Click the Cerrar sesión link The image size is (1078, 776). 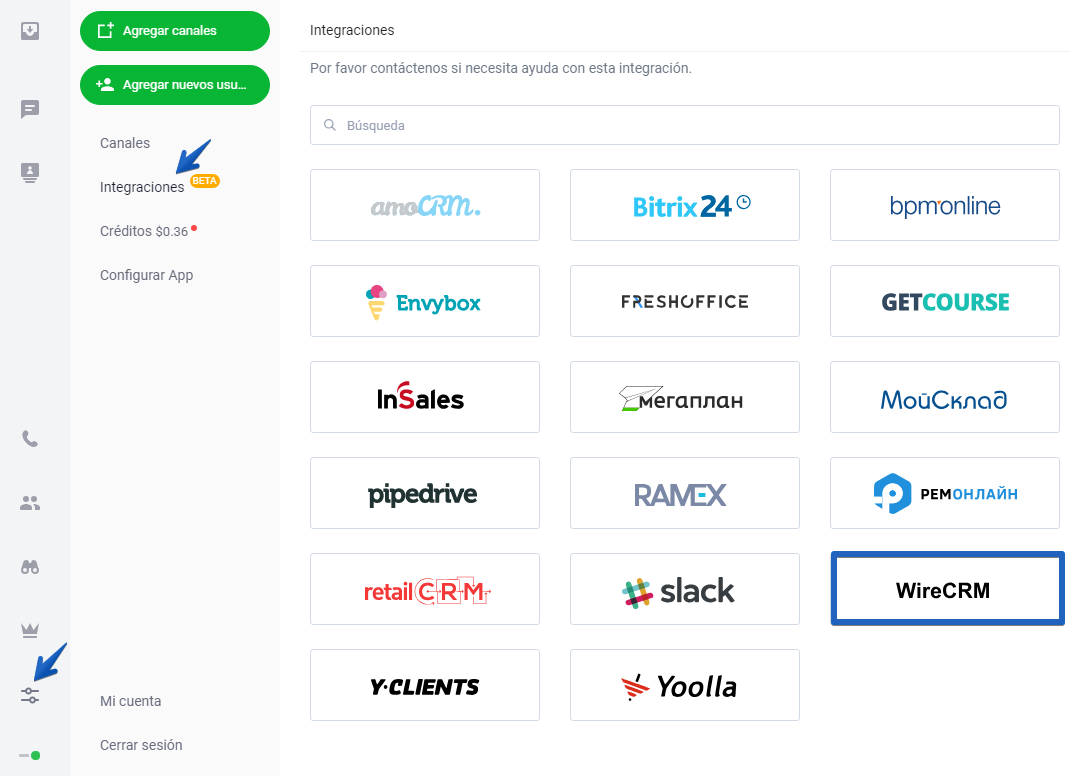click(141, 745)
